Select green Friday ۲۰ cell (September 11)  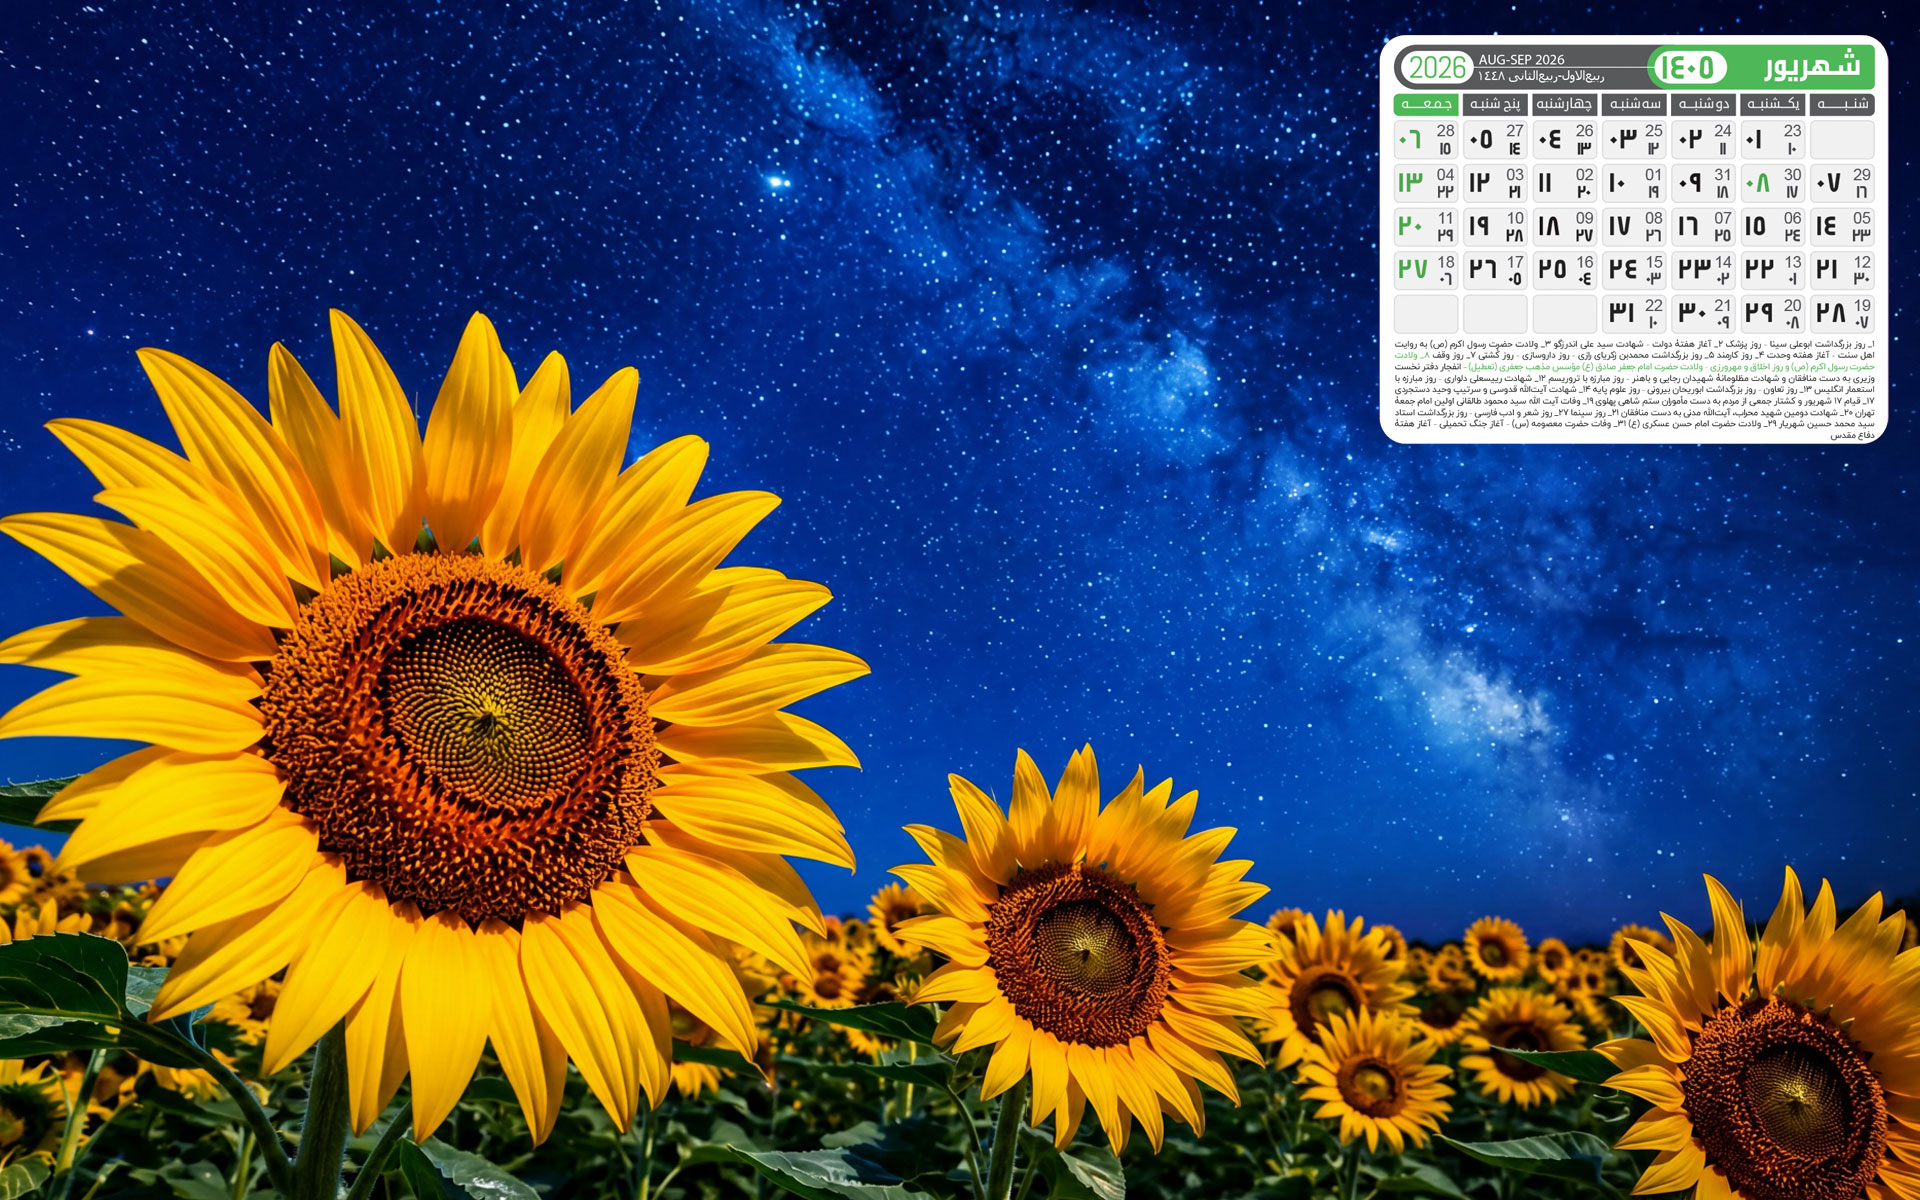pos(1426,227)
